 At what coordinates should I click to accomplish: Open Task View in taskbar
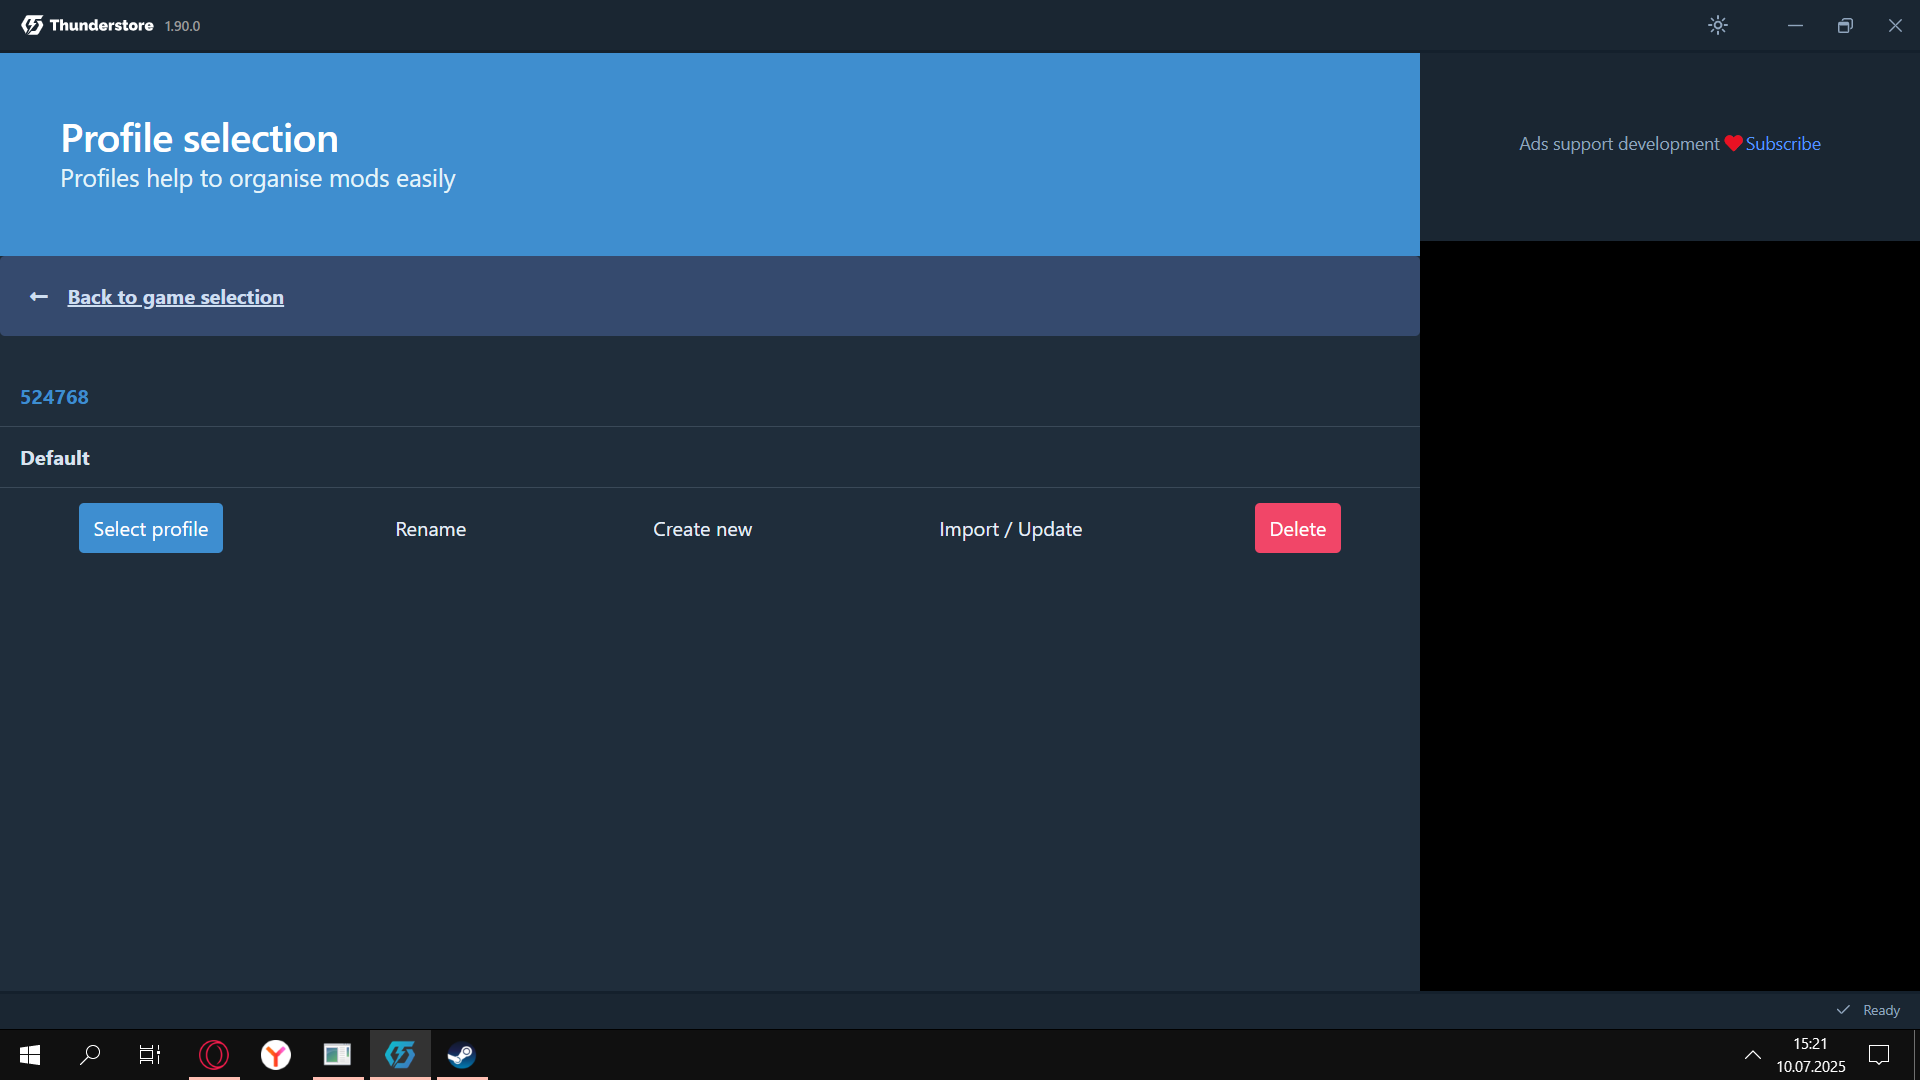pyautogui.click(x=150, y=1055)
